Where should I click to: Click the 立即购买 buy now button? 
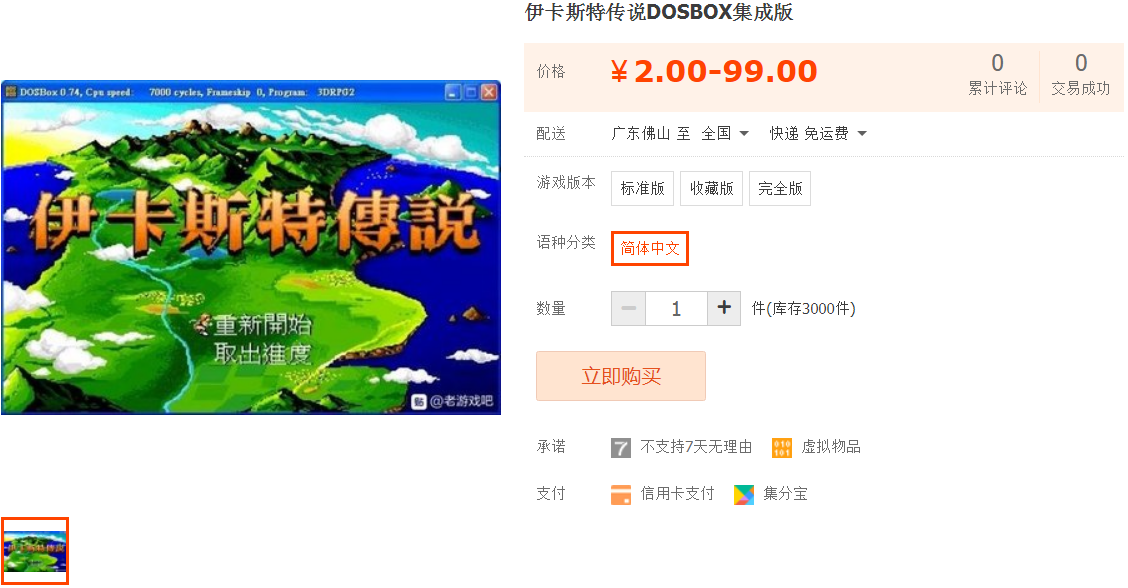coord(621,376)
